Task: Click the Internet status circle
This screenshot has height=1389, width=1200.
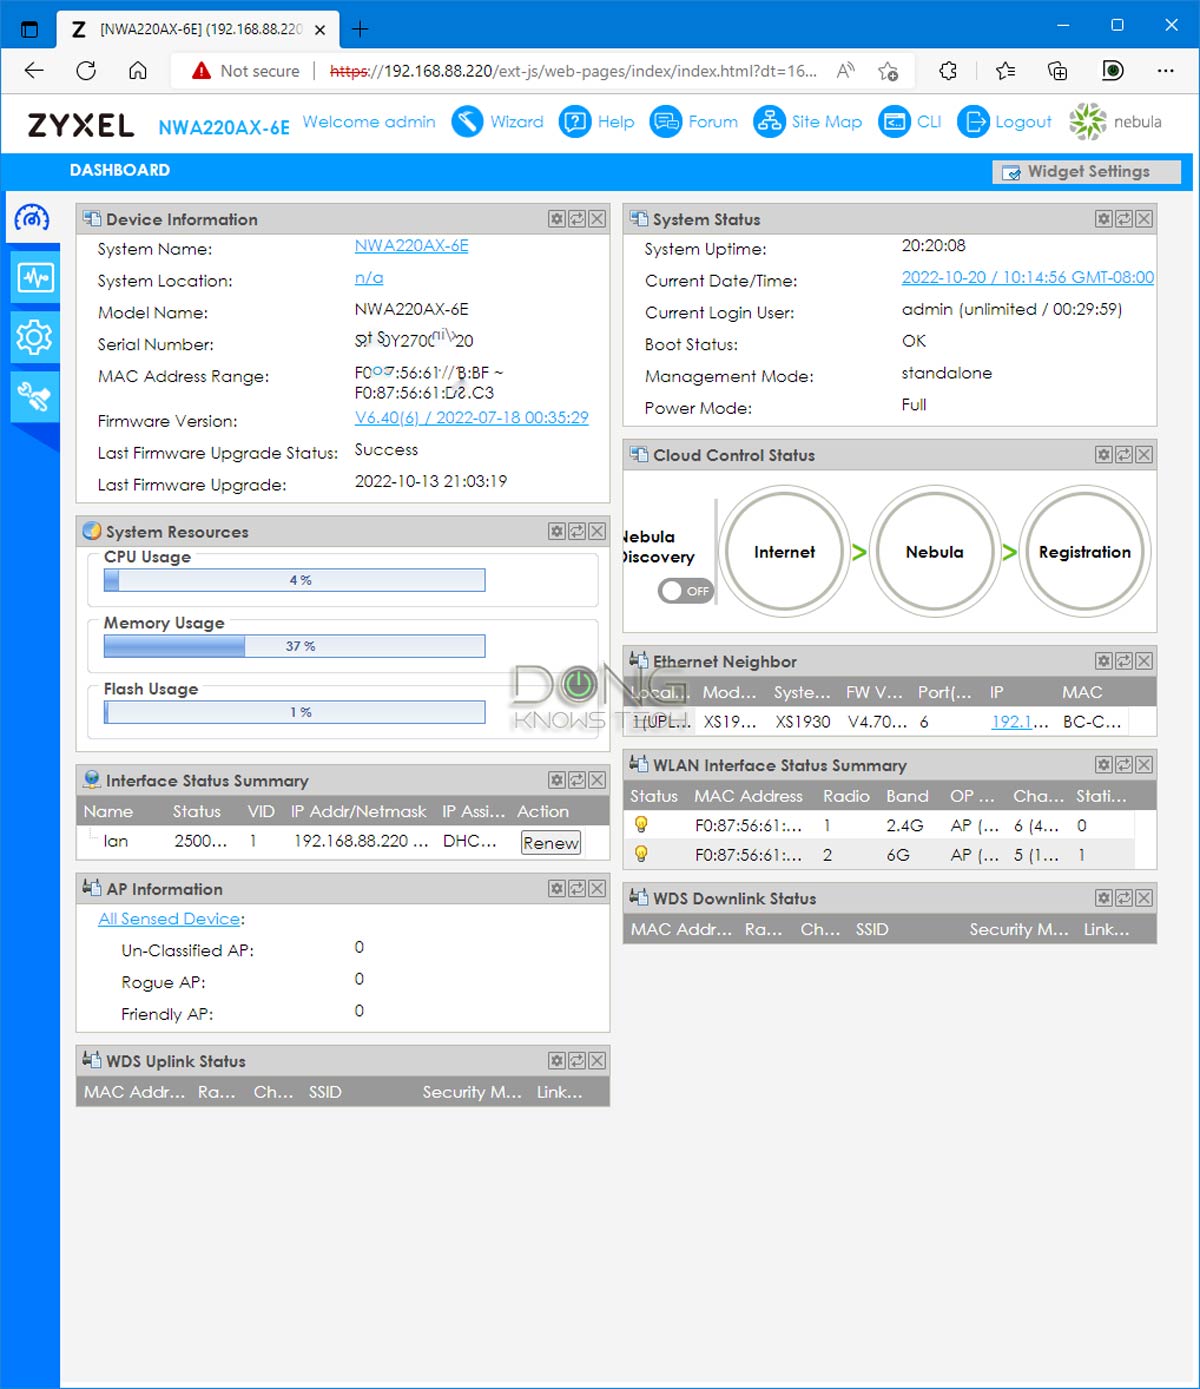Action: coord(785,552)
